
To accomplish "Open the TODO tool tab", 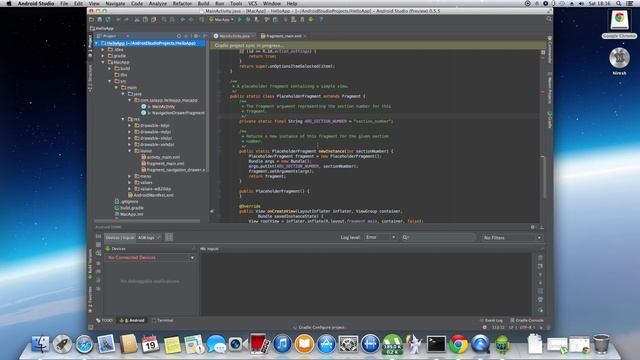I will (x=104, y=320).
